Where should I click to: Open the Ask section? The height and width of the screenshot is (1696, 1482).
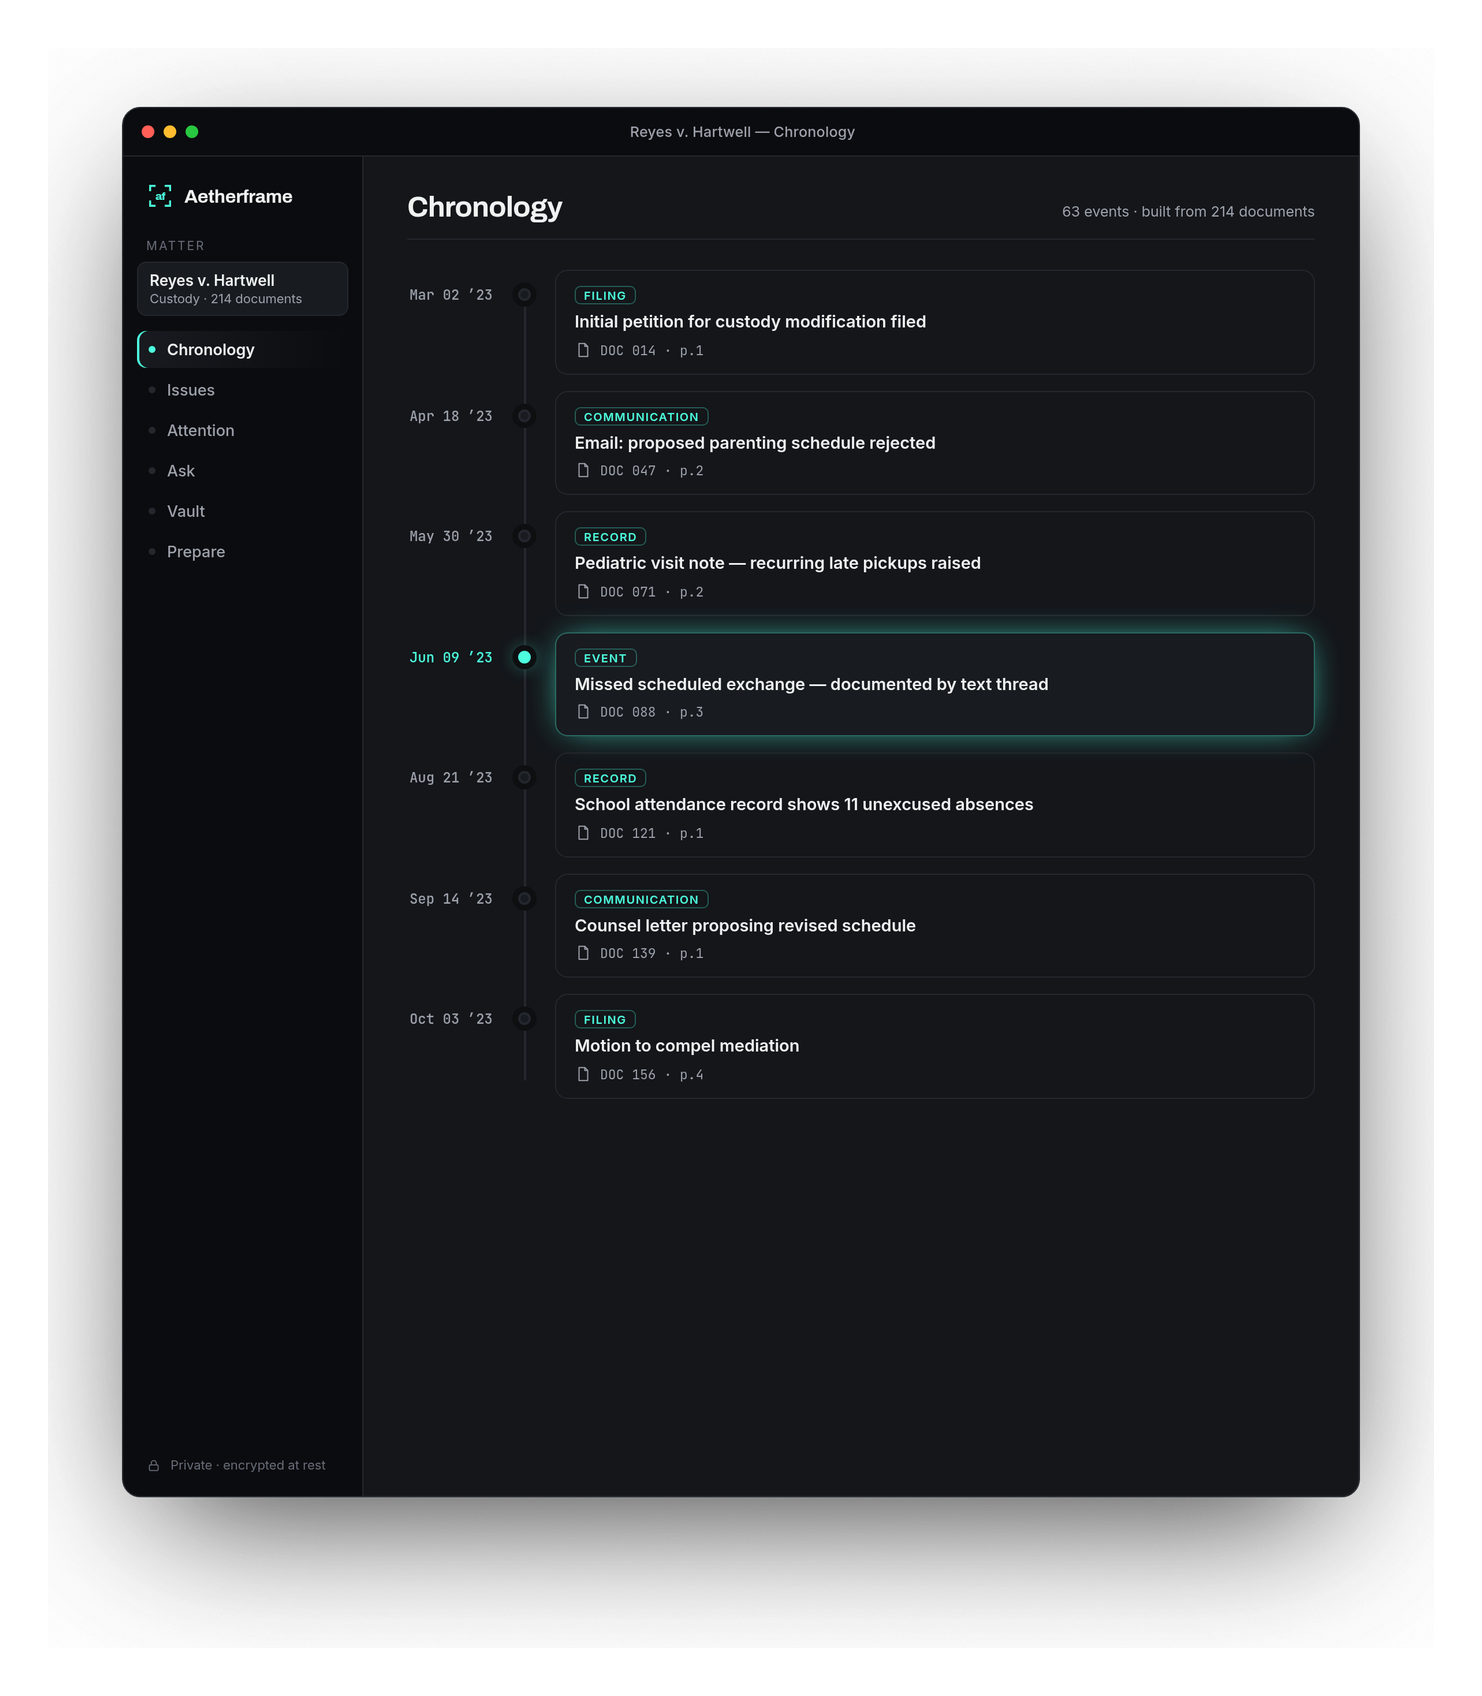[x=242, y=470]
